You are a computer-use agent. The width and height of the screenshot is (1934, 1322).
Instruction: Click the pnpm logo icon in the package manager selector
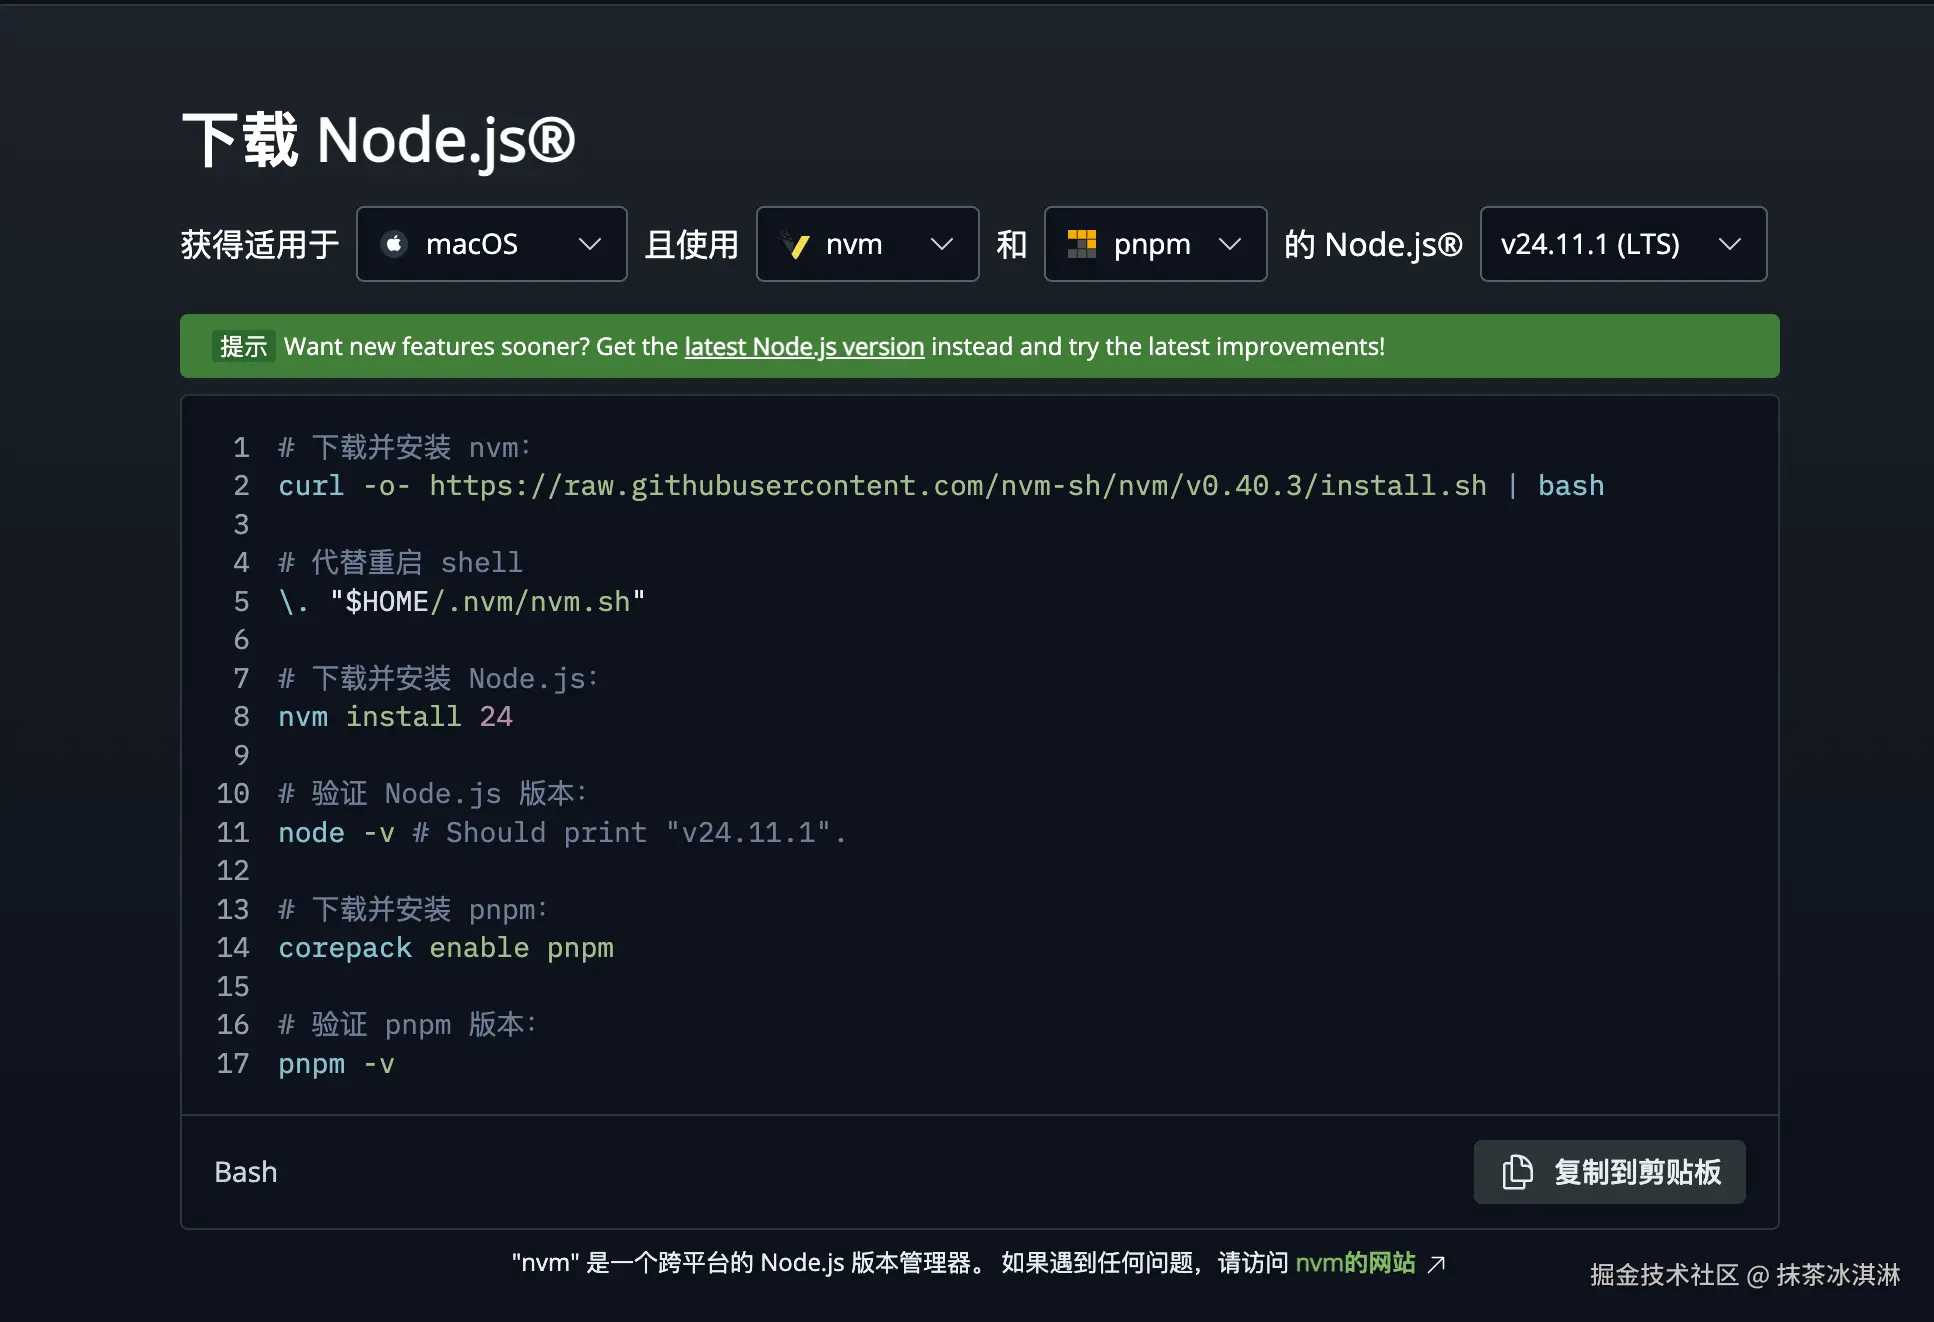(x=1082, y=244)
